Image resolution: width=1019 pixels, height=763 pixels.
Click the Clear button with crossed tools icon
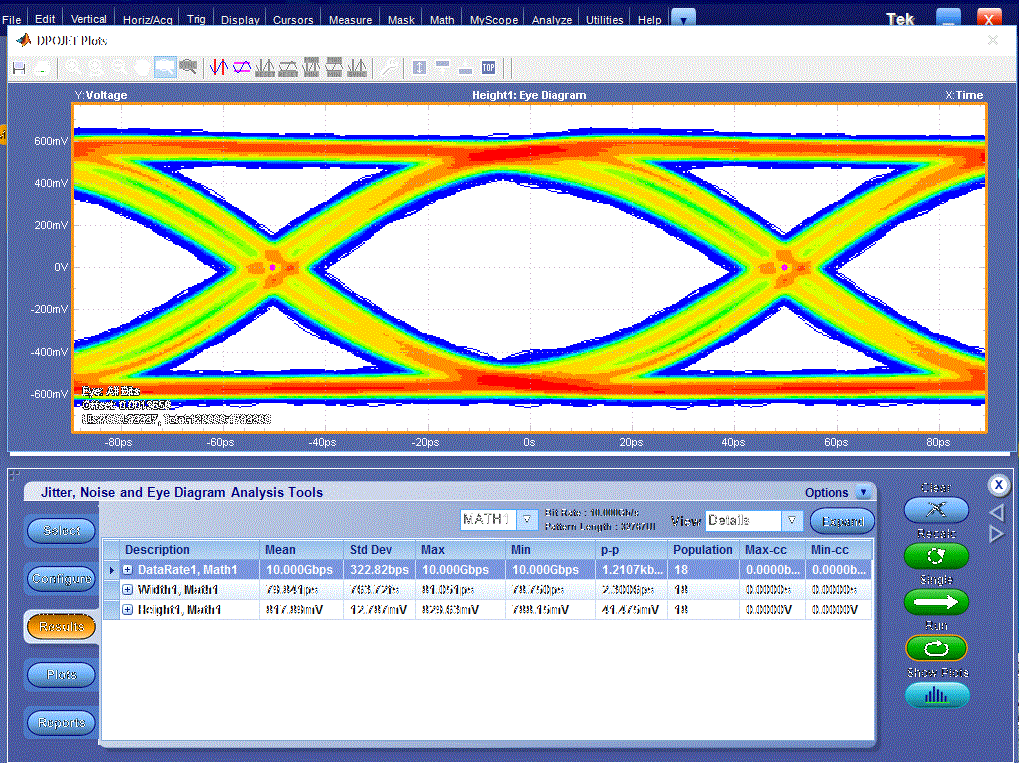click(x=936, y=509)
